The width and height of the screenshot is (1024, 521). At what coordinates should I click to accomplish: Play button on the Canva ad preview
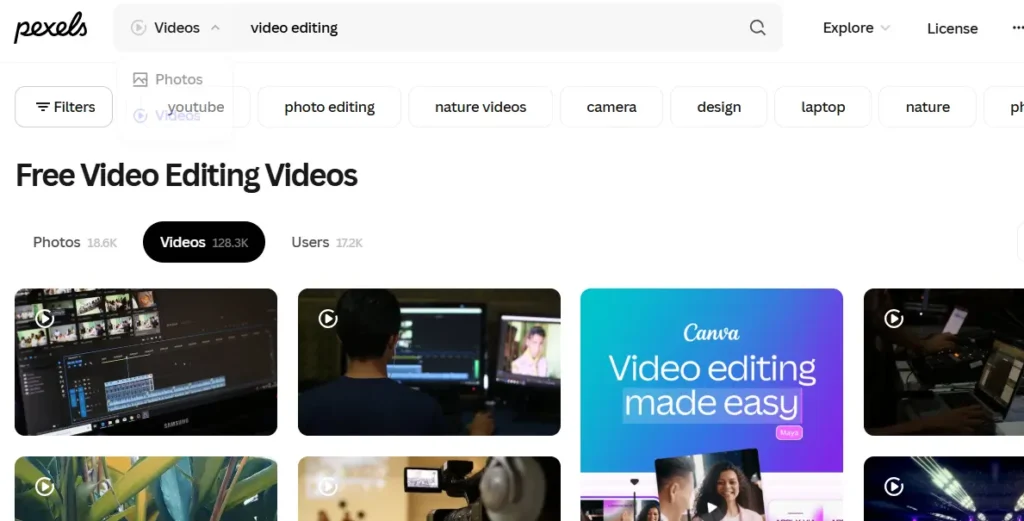click(711, 507)
